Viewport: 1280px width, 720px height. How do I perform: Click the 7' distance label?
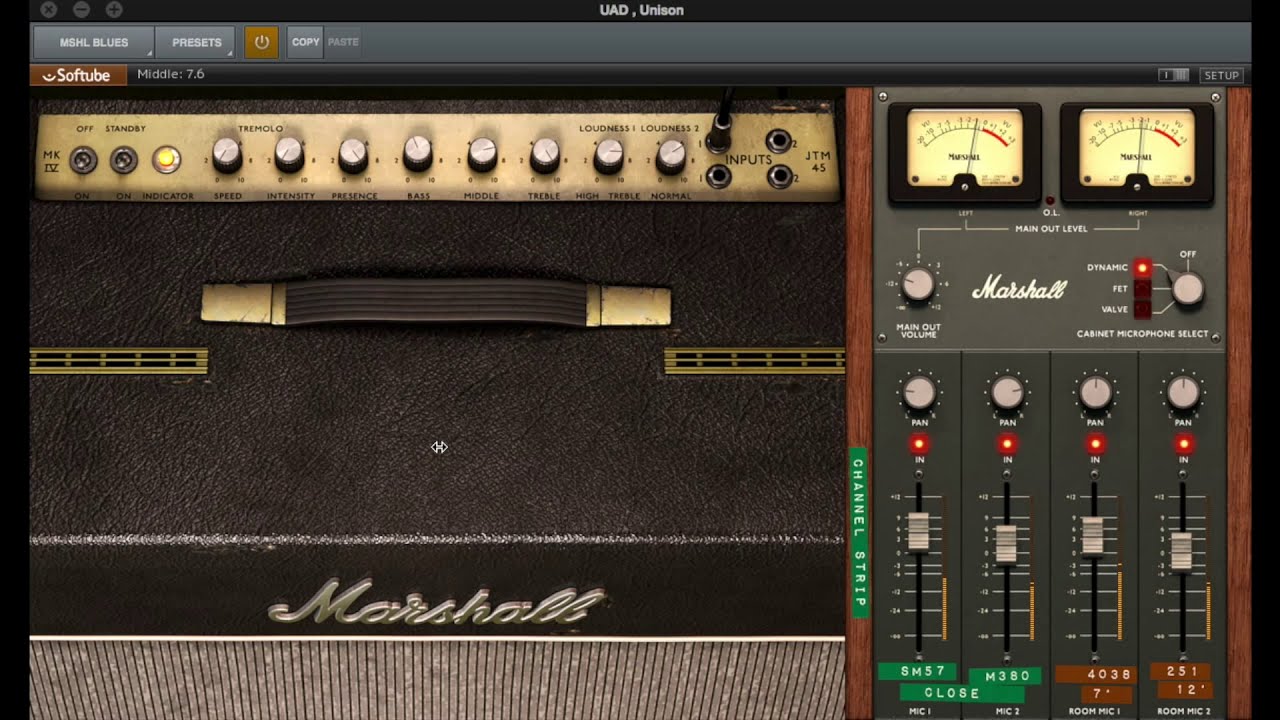point(1106,693)
